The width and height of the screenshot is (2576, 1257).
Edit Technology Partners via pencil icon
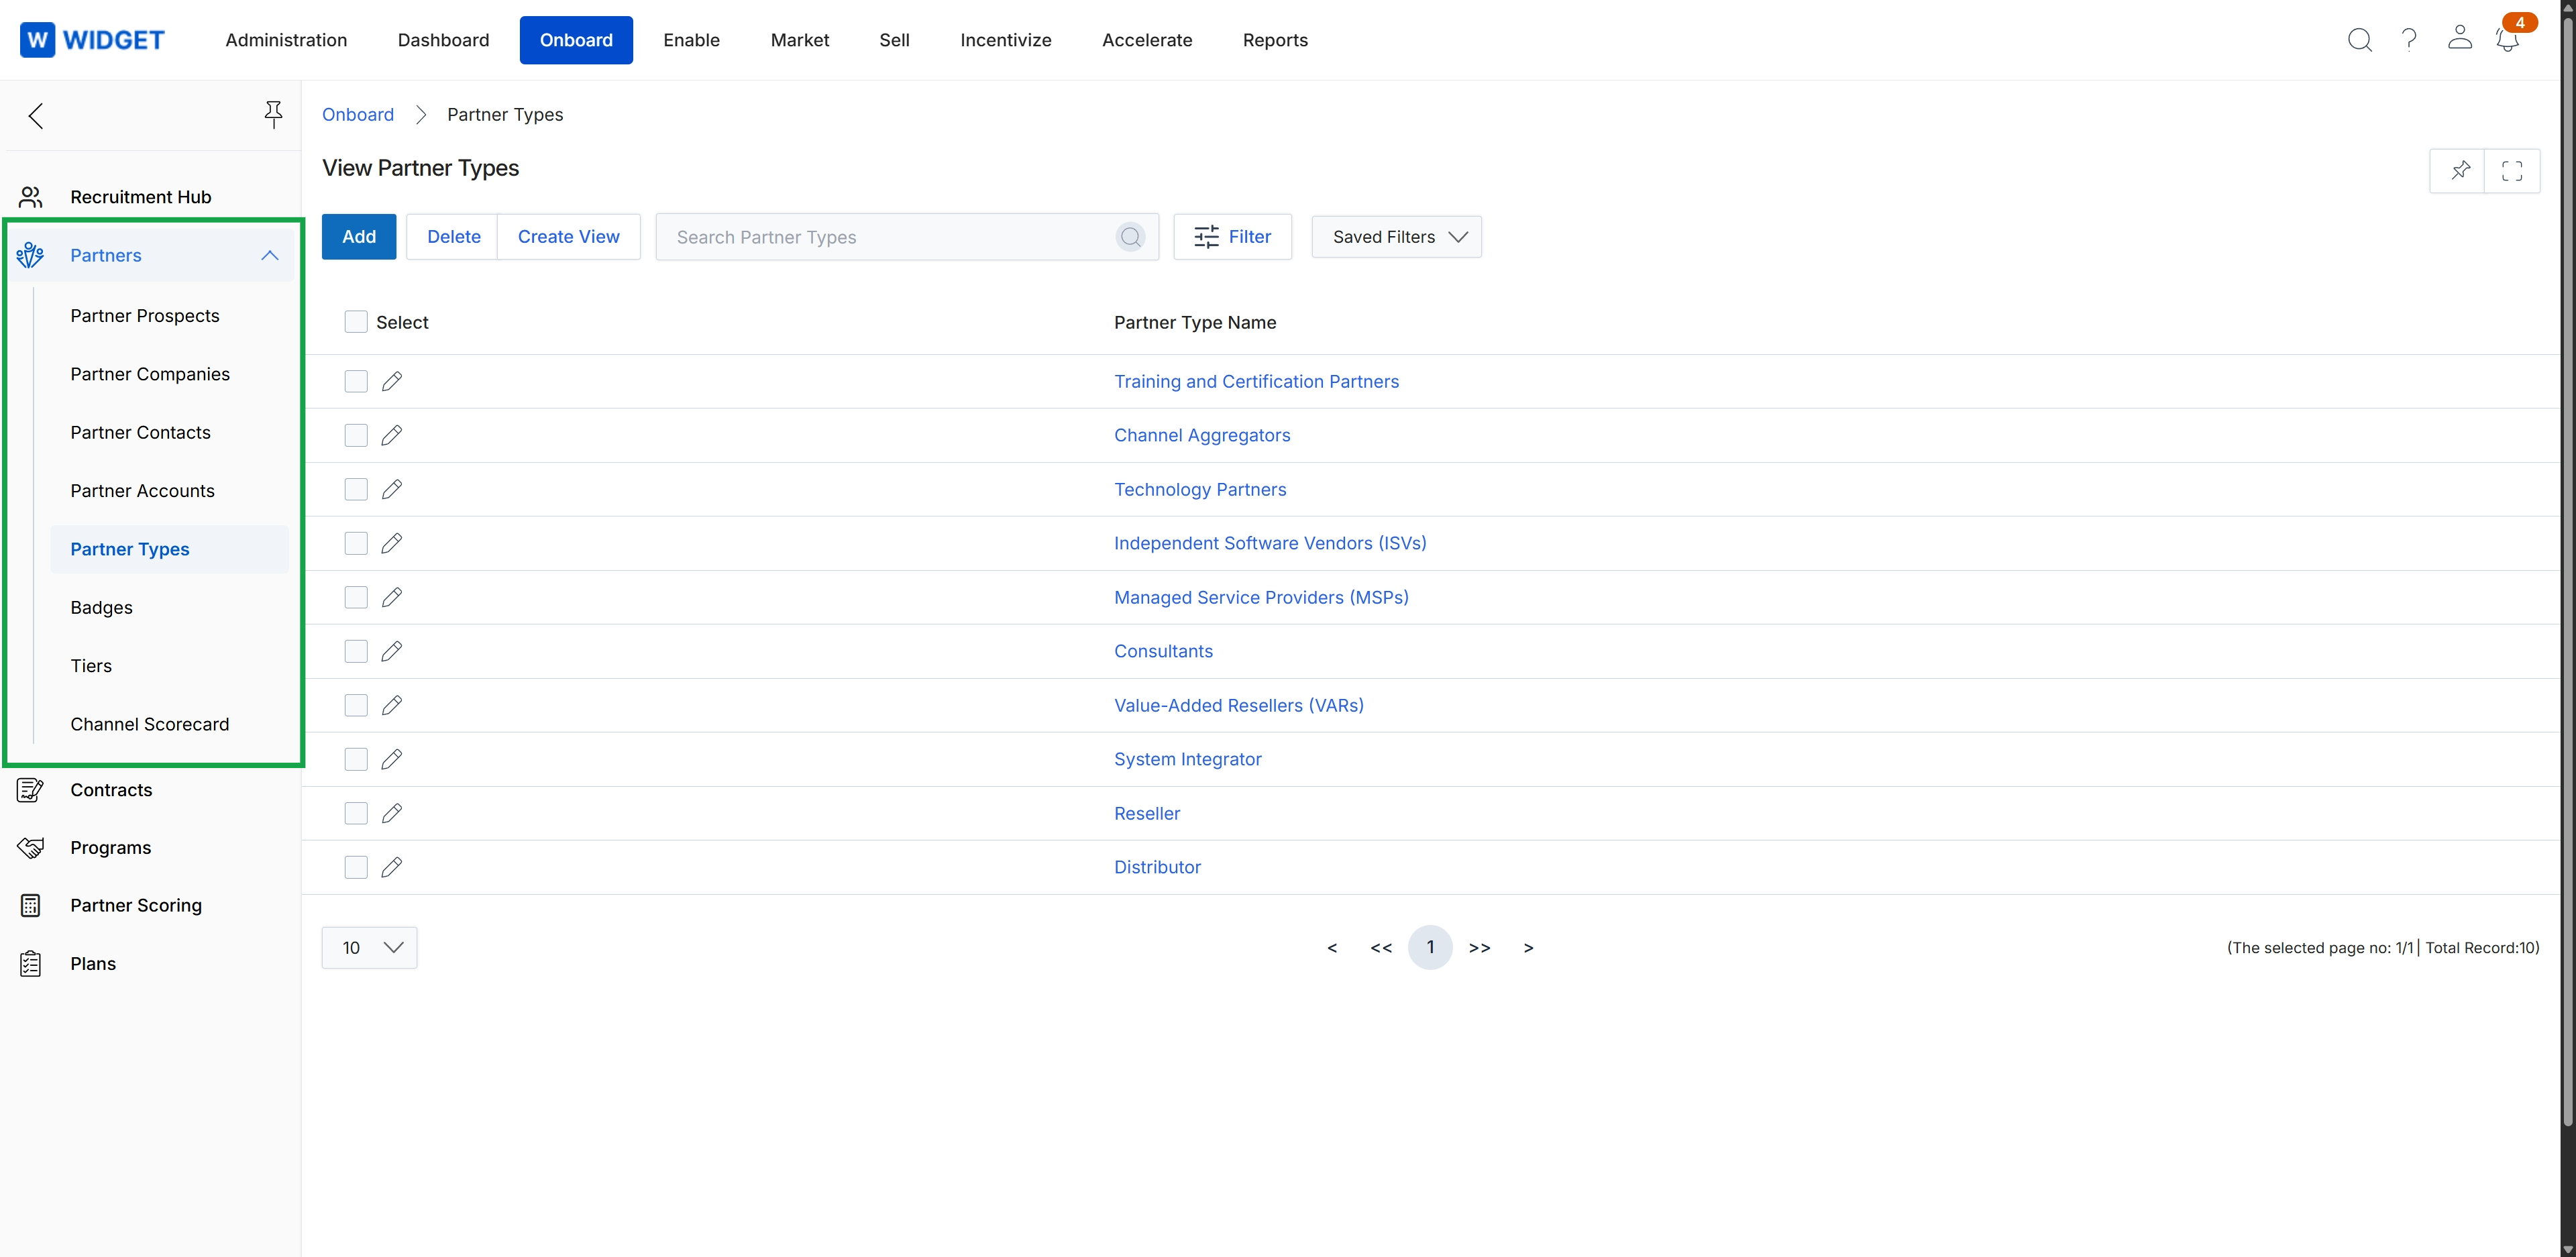pyautogui.click(x=392, y=489)
